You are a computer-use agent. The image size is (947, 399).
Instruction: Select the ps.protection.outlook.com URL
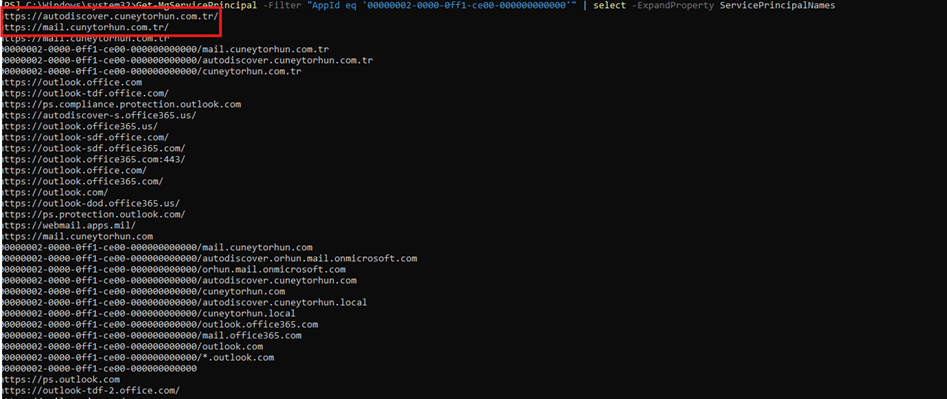(94, 214)
